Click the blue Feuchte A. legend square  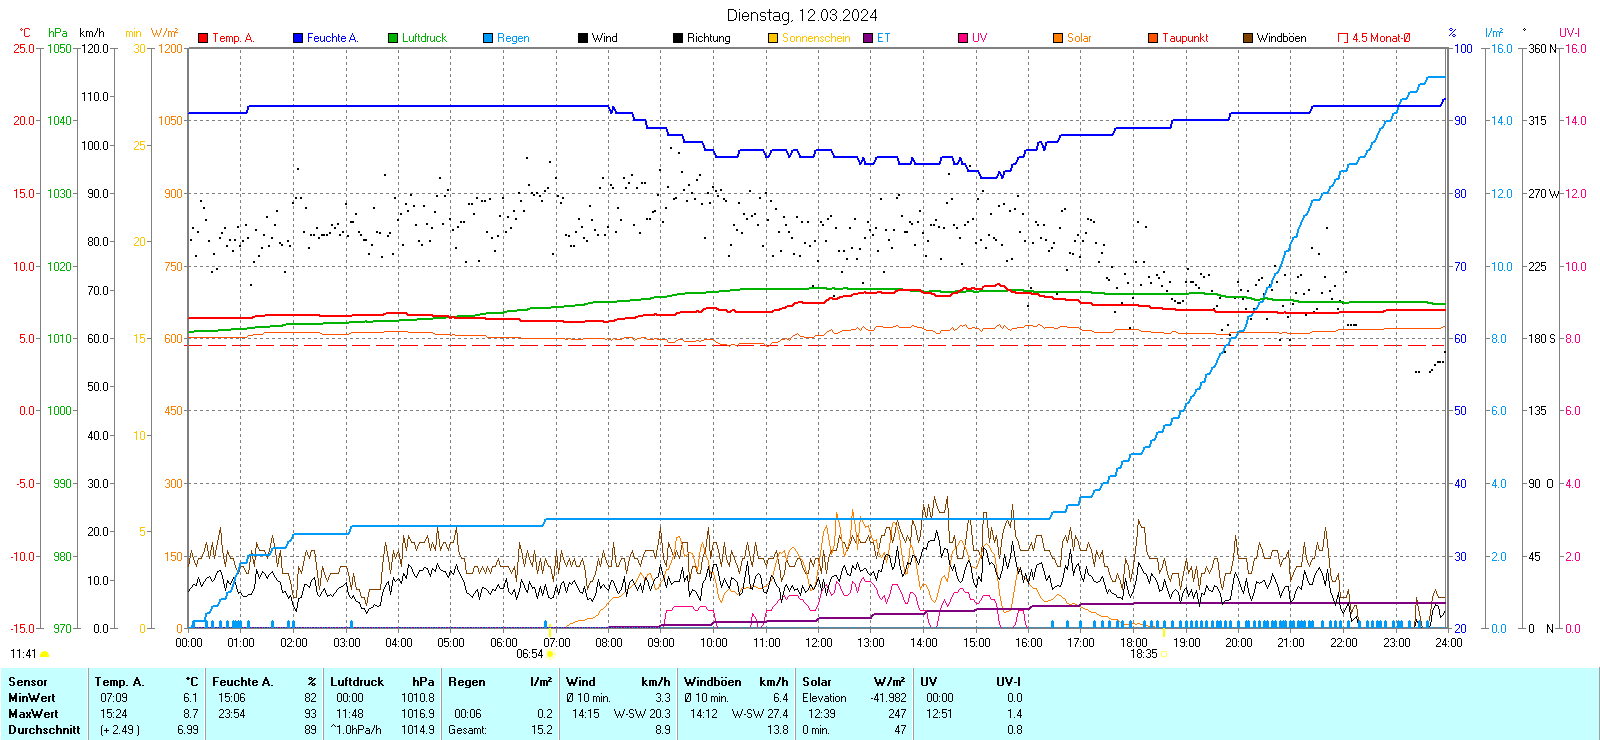click(298, 38)
